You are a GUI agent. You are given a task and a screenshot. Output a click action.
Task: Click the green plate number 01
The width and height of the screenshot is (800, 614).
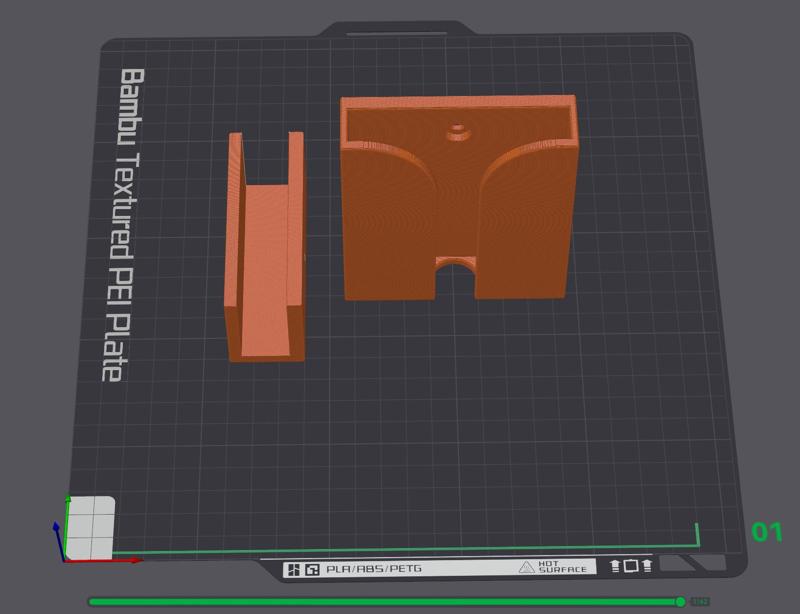pos(767,532)
